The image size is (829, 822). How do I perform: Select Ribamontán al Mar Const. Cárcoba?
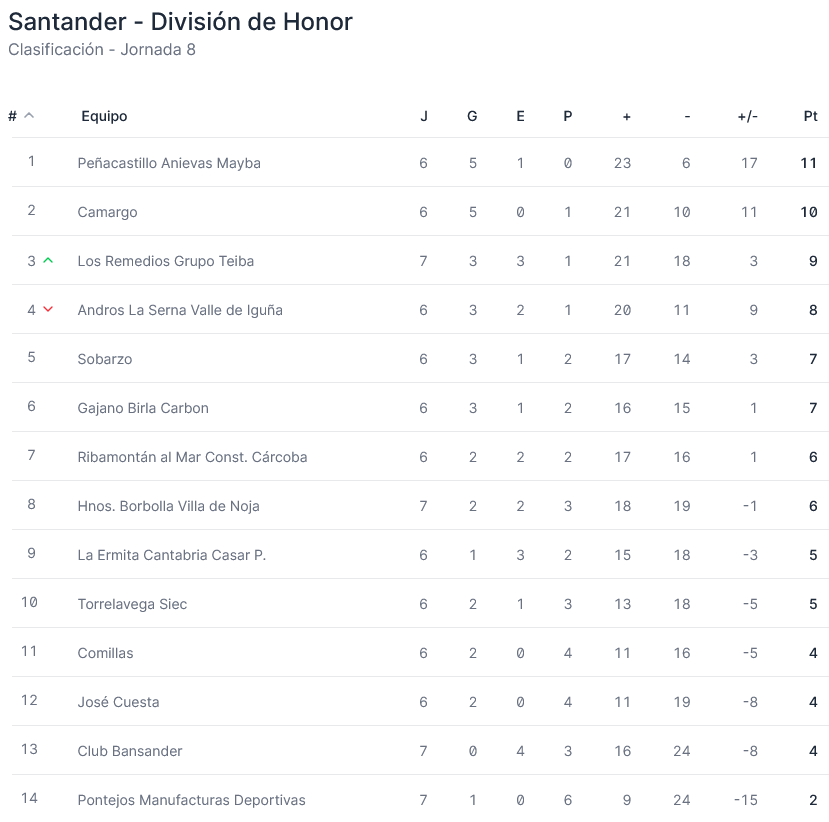(x=192, y=457)
